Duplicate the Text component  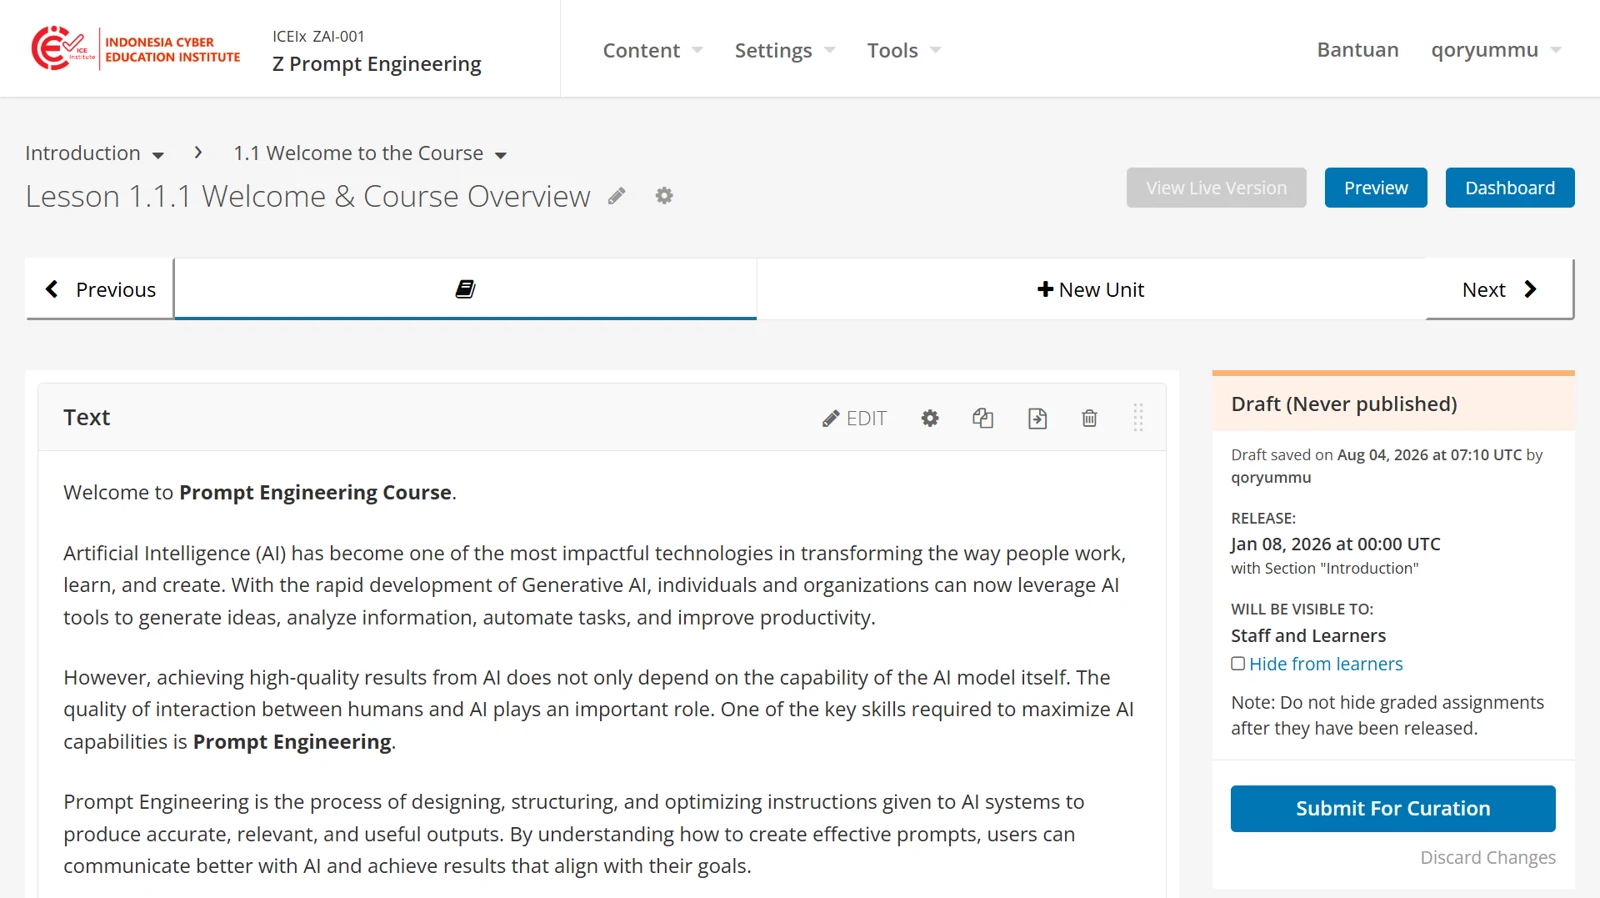[983, 418]
